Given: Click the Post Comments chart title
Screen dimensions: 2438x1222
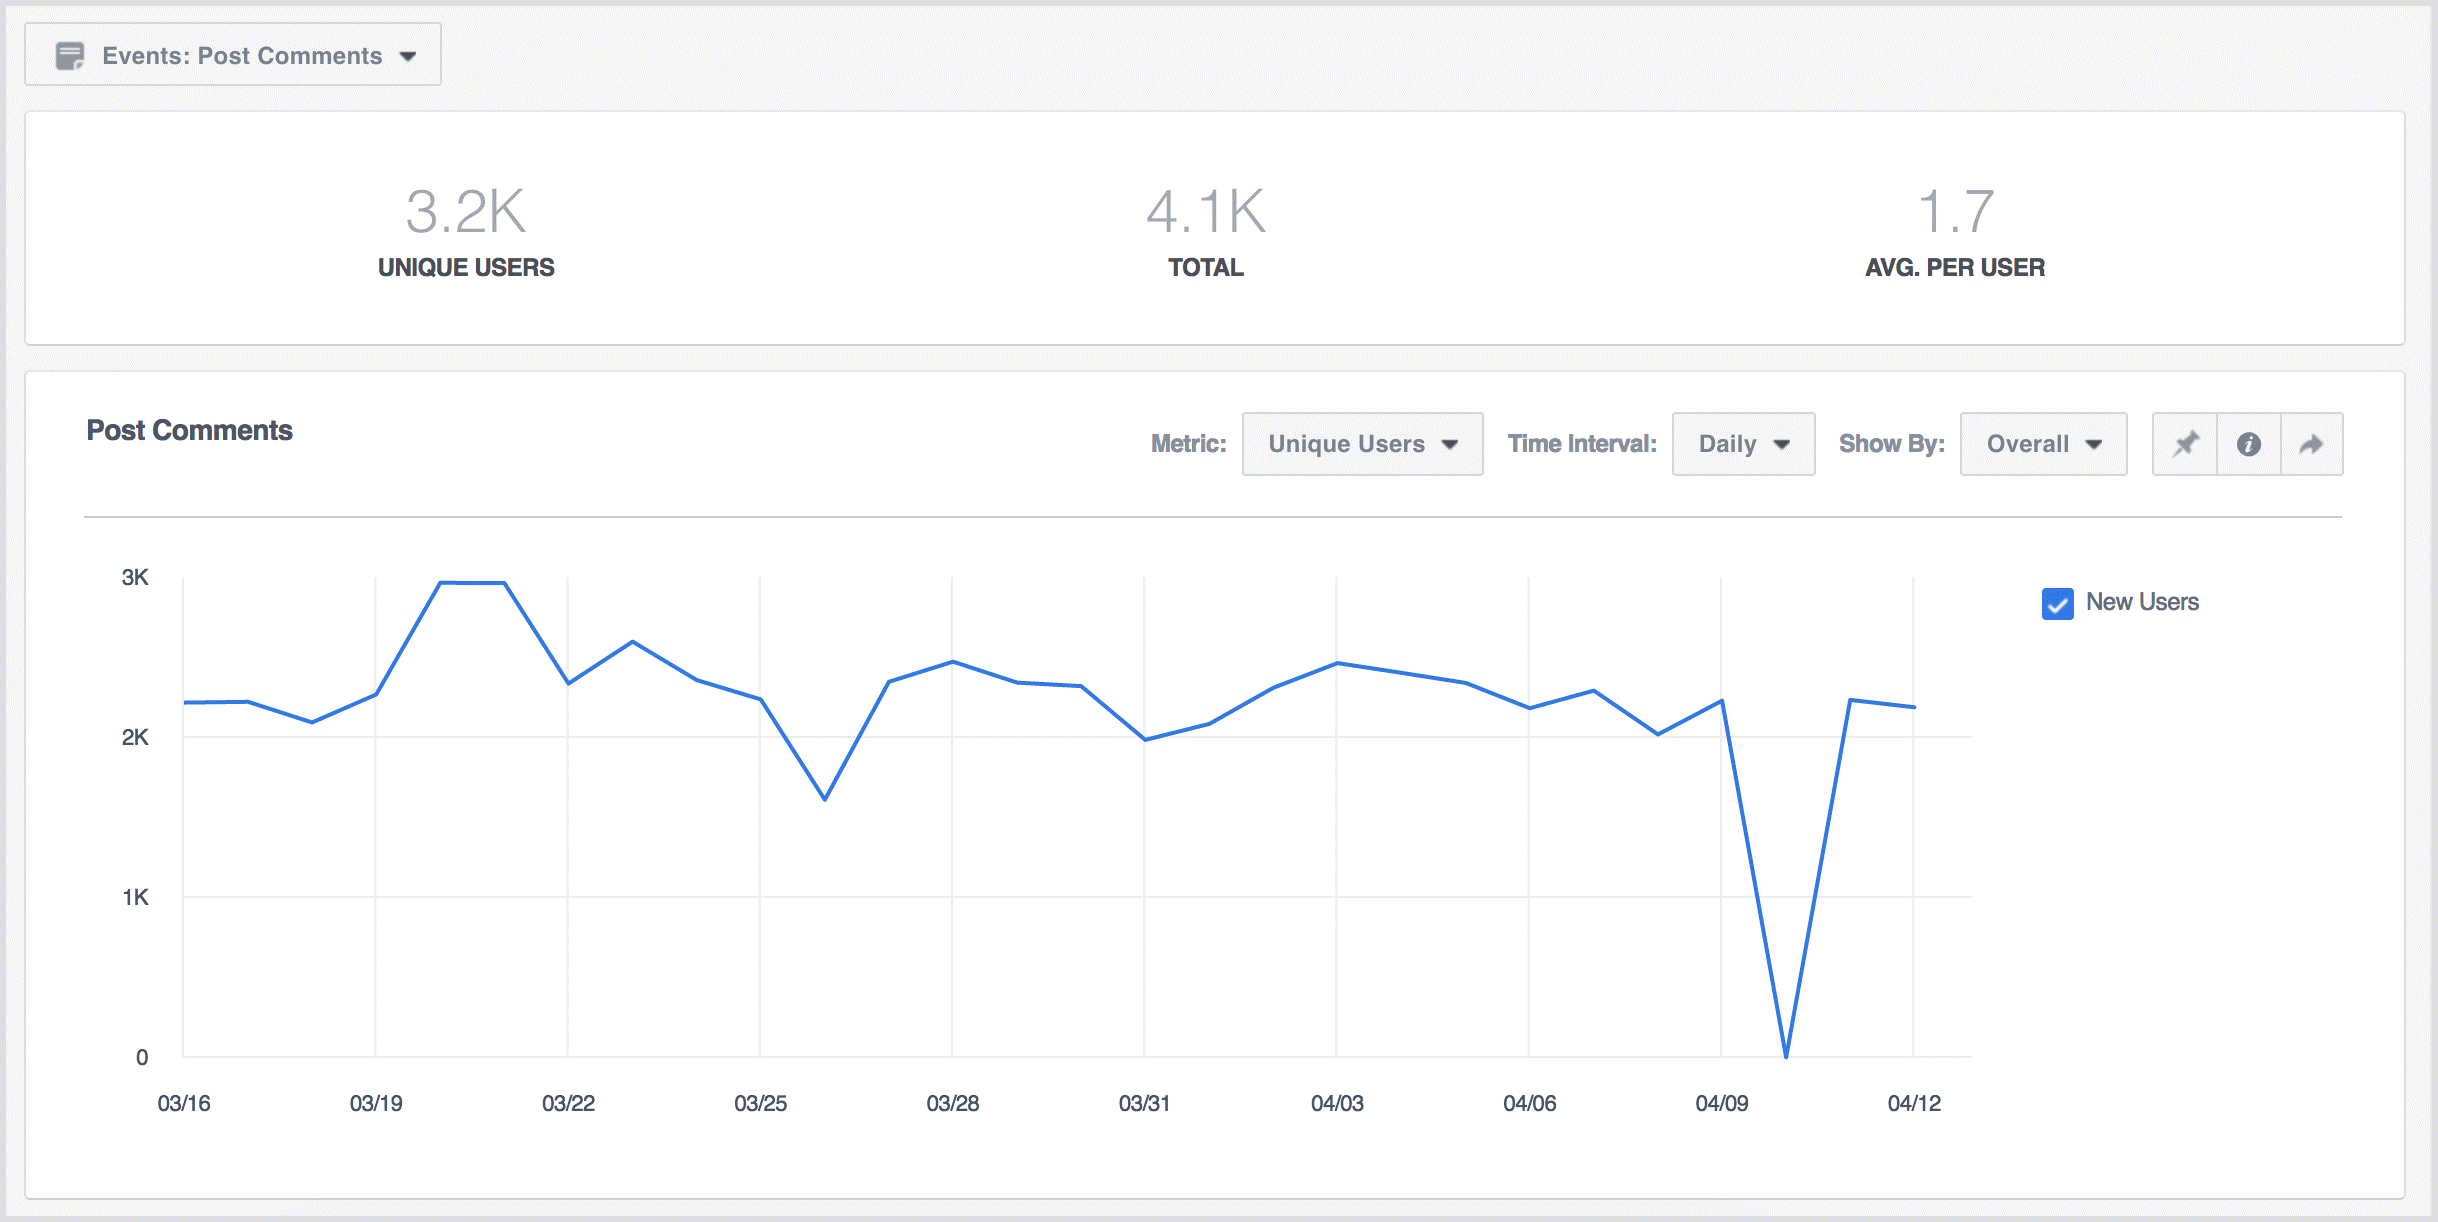Looking at the screenshot, I should 189,430.
